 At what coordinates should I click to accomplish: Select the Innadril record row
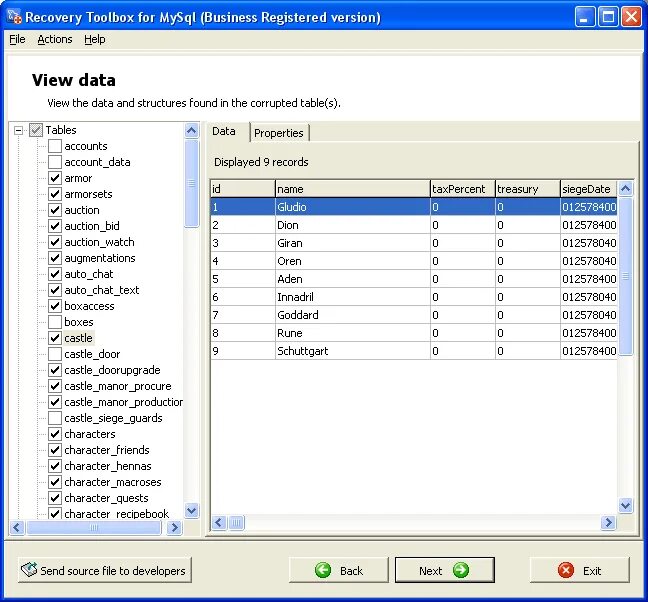coord(414,297)
